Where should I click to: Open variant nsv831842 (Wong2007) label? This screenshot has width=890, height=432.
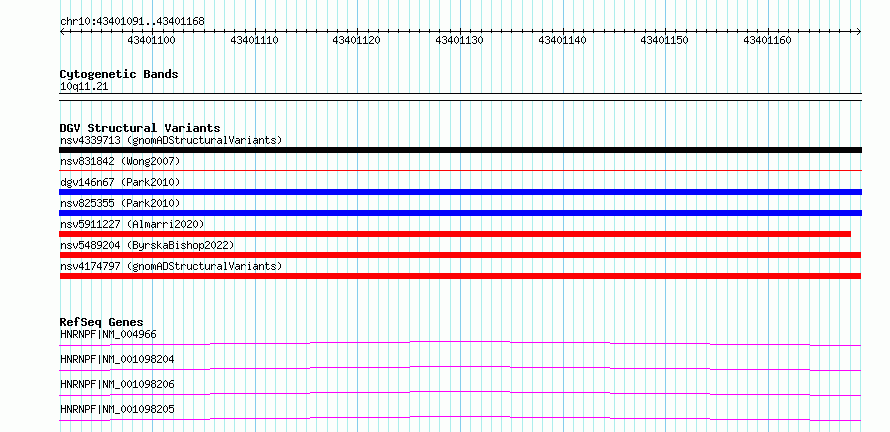pyautogui.click(x=120, y=161)
